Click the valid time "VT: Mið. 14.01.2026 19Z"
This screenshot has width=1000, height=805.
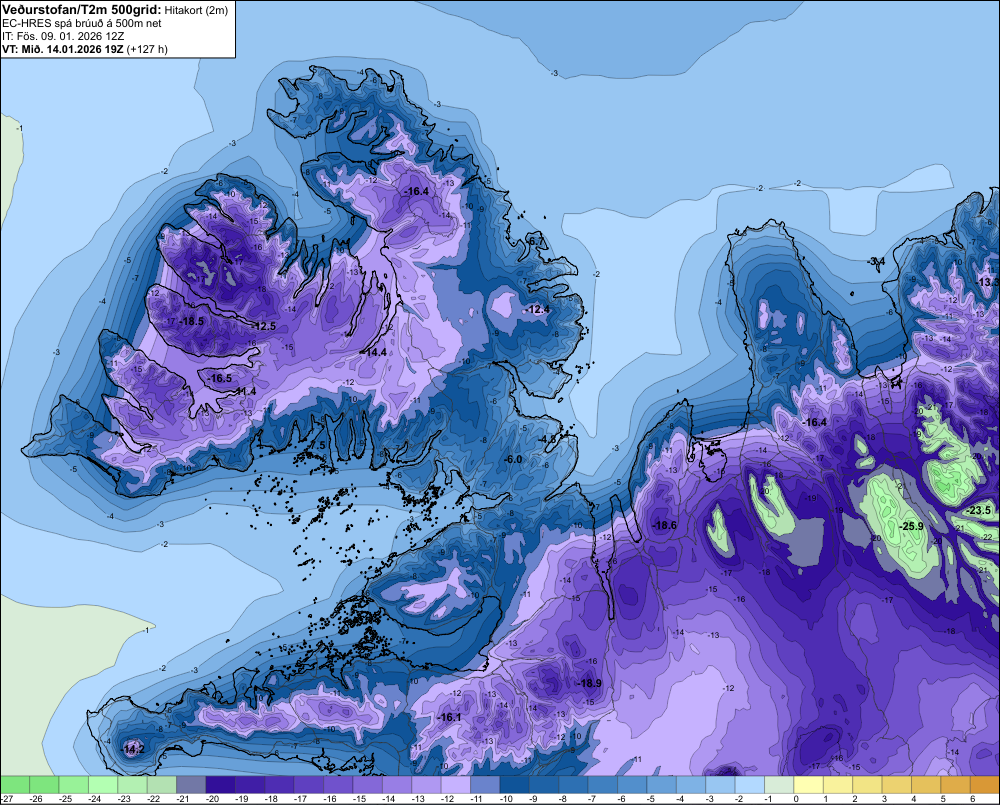(x=62, y=49)
